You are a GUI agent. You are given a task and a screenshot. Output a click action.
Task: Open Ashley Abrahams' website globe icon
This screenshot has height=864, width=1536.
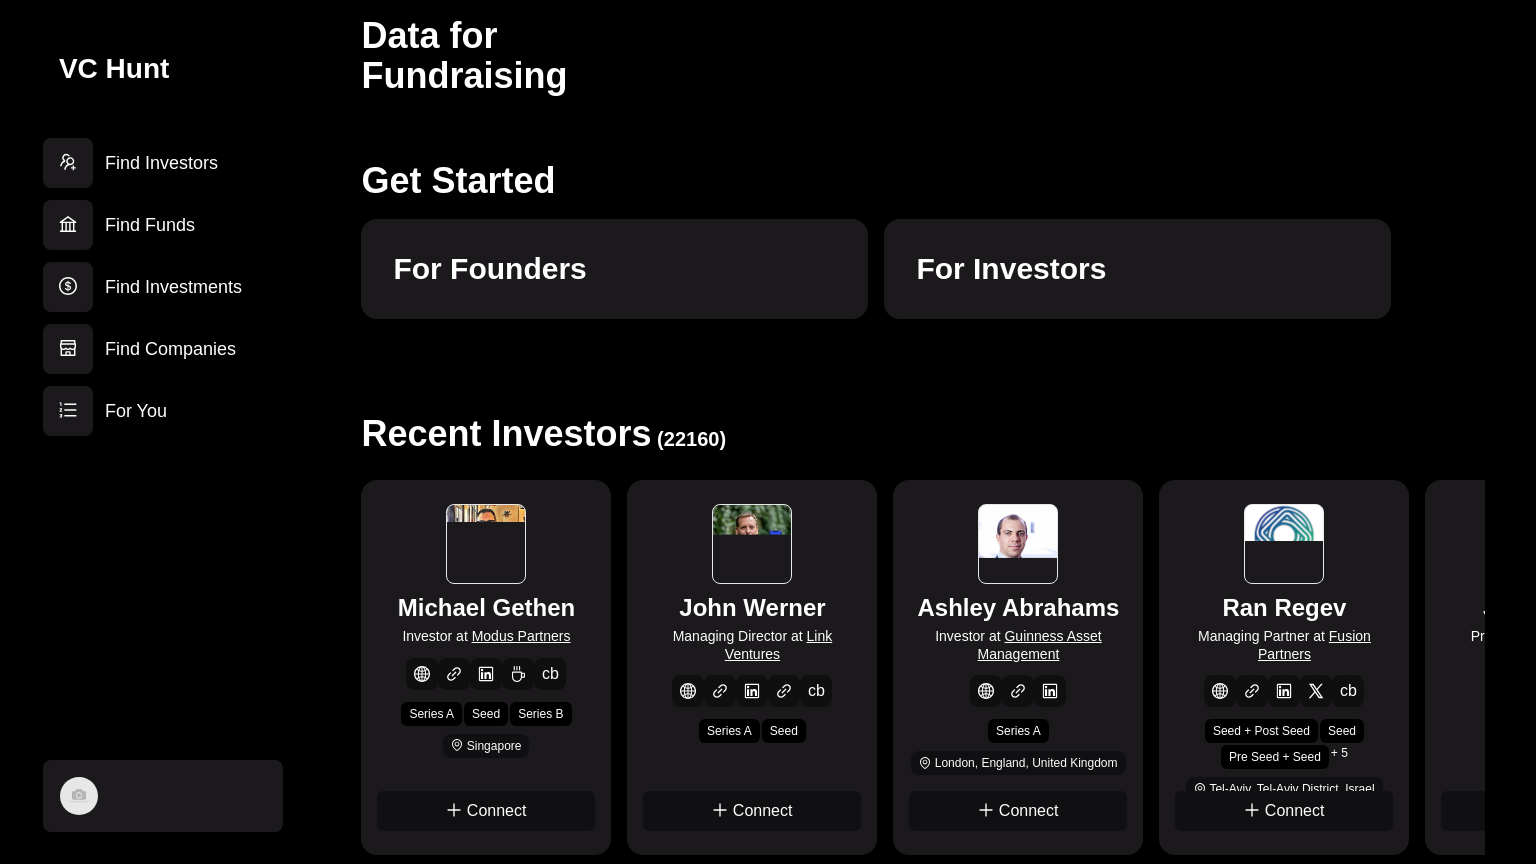(986, 691)
